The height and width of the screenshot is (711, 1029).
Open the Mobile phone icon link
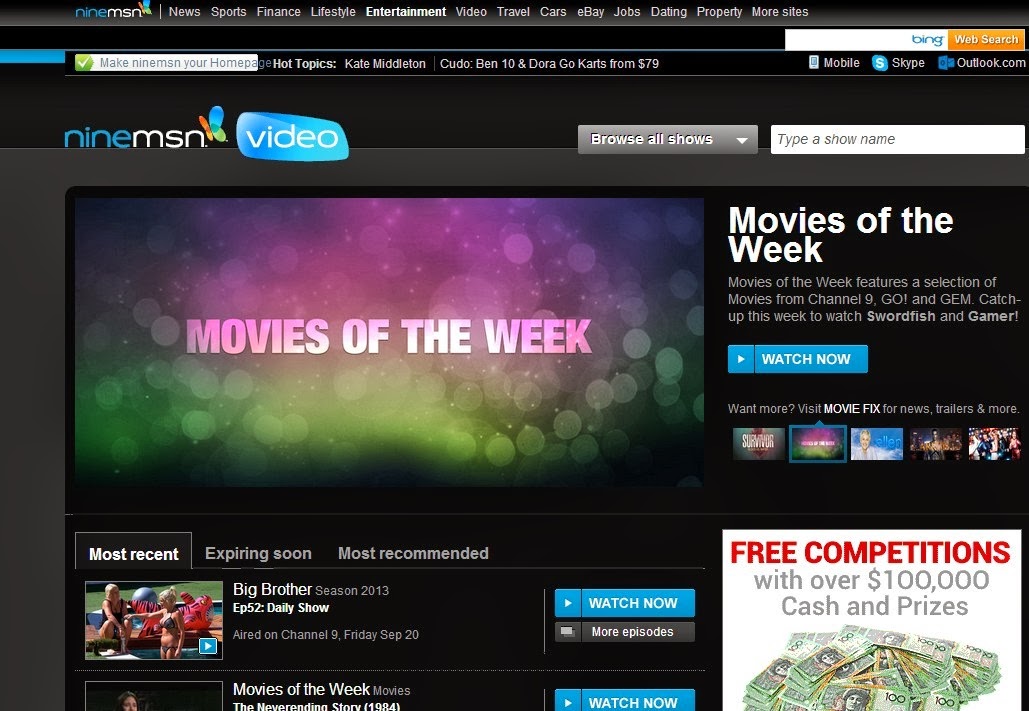point(814,62)
